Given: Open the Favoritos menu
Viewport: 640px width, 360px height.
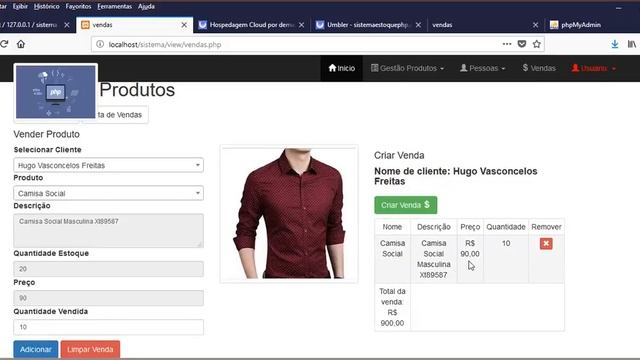Looking at the screenshot, I should coord(78,7).
